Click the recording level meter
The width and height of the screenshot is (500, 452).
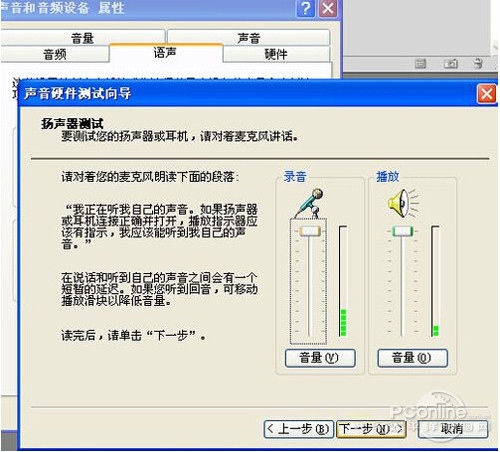pyautogui.click(x=343, y=281)
